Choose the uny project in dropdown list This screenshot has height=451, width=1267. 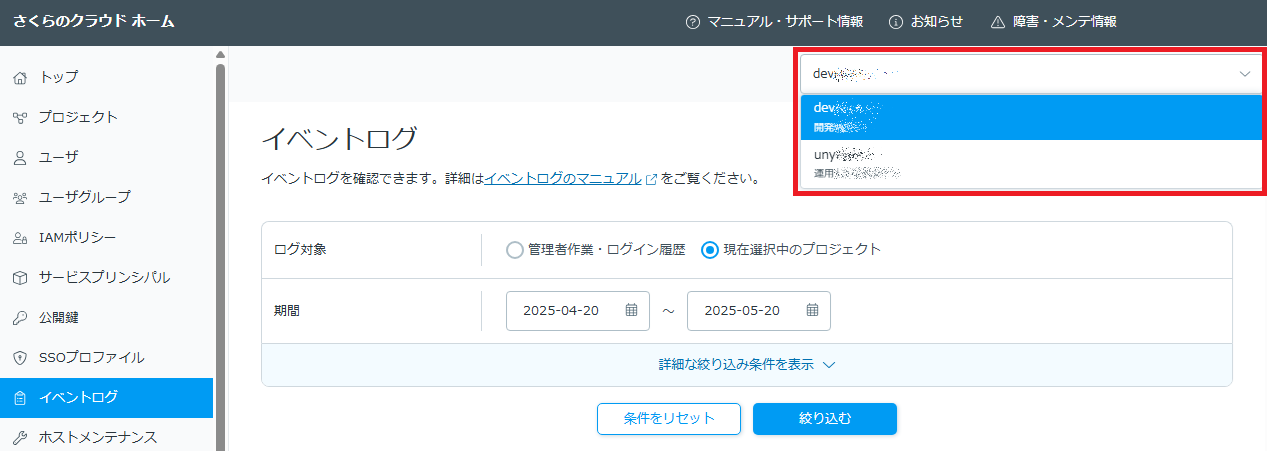coord(1027,163)
